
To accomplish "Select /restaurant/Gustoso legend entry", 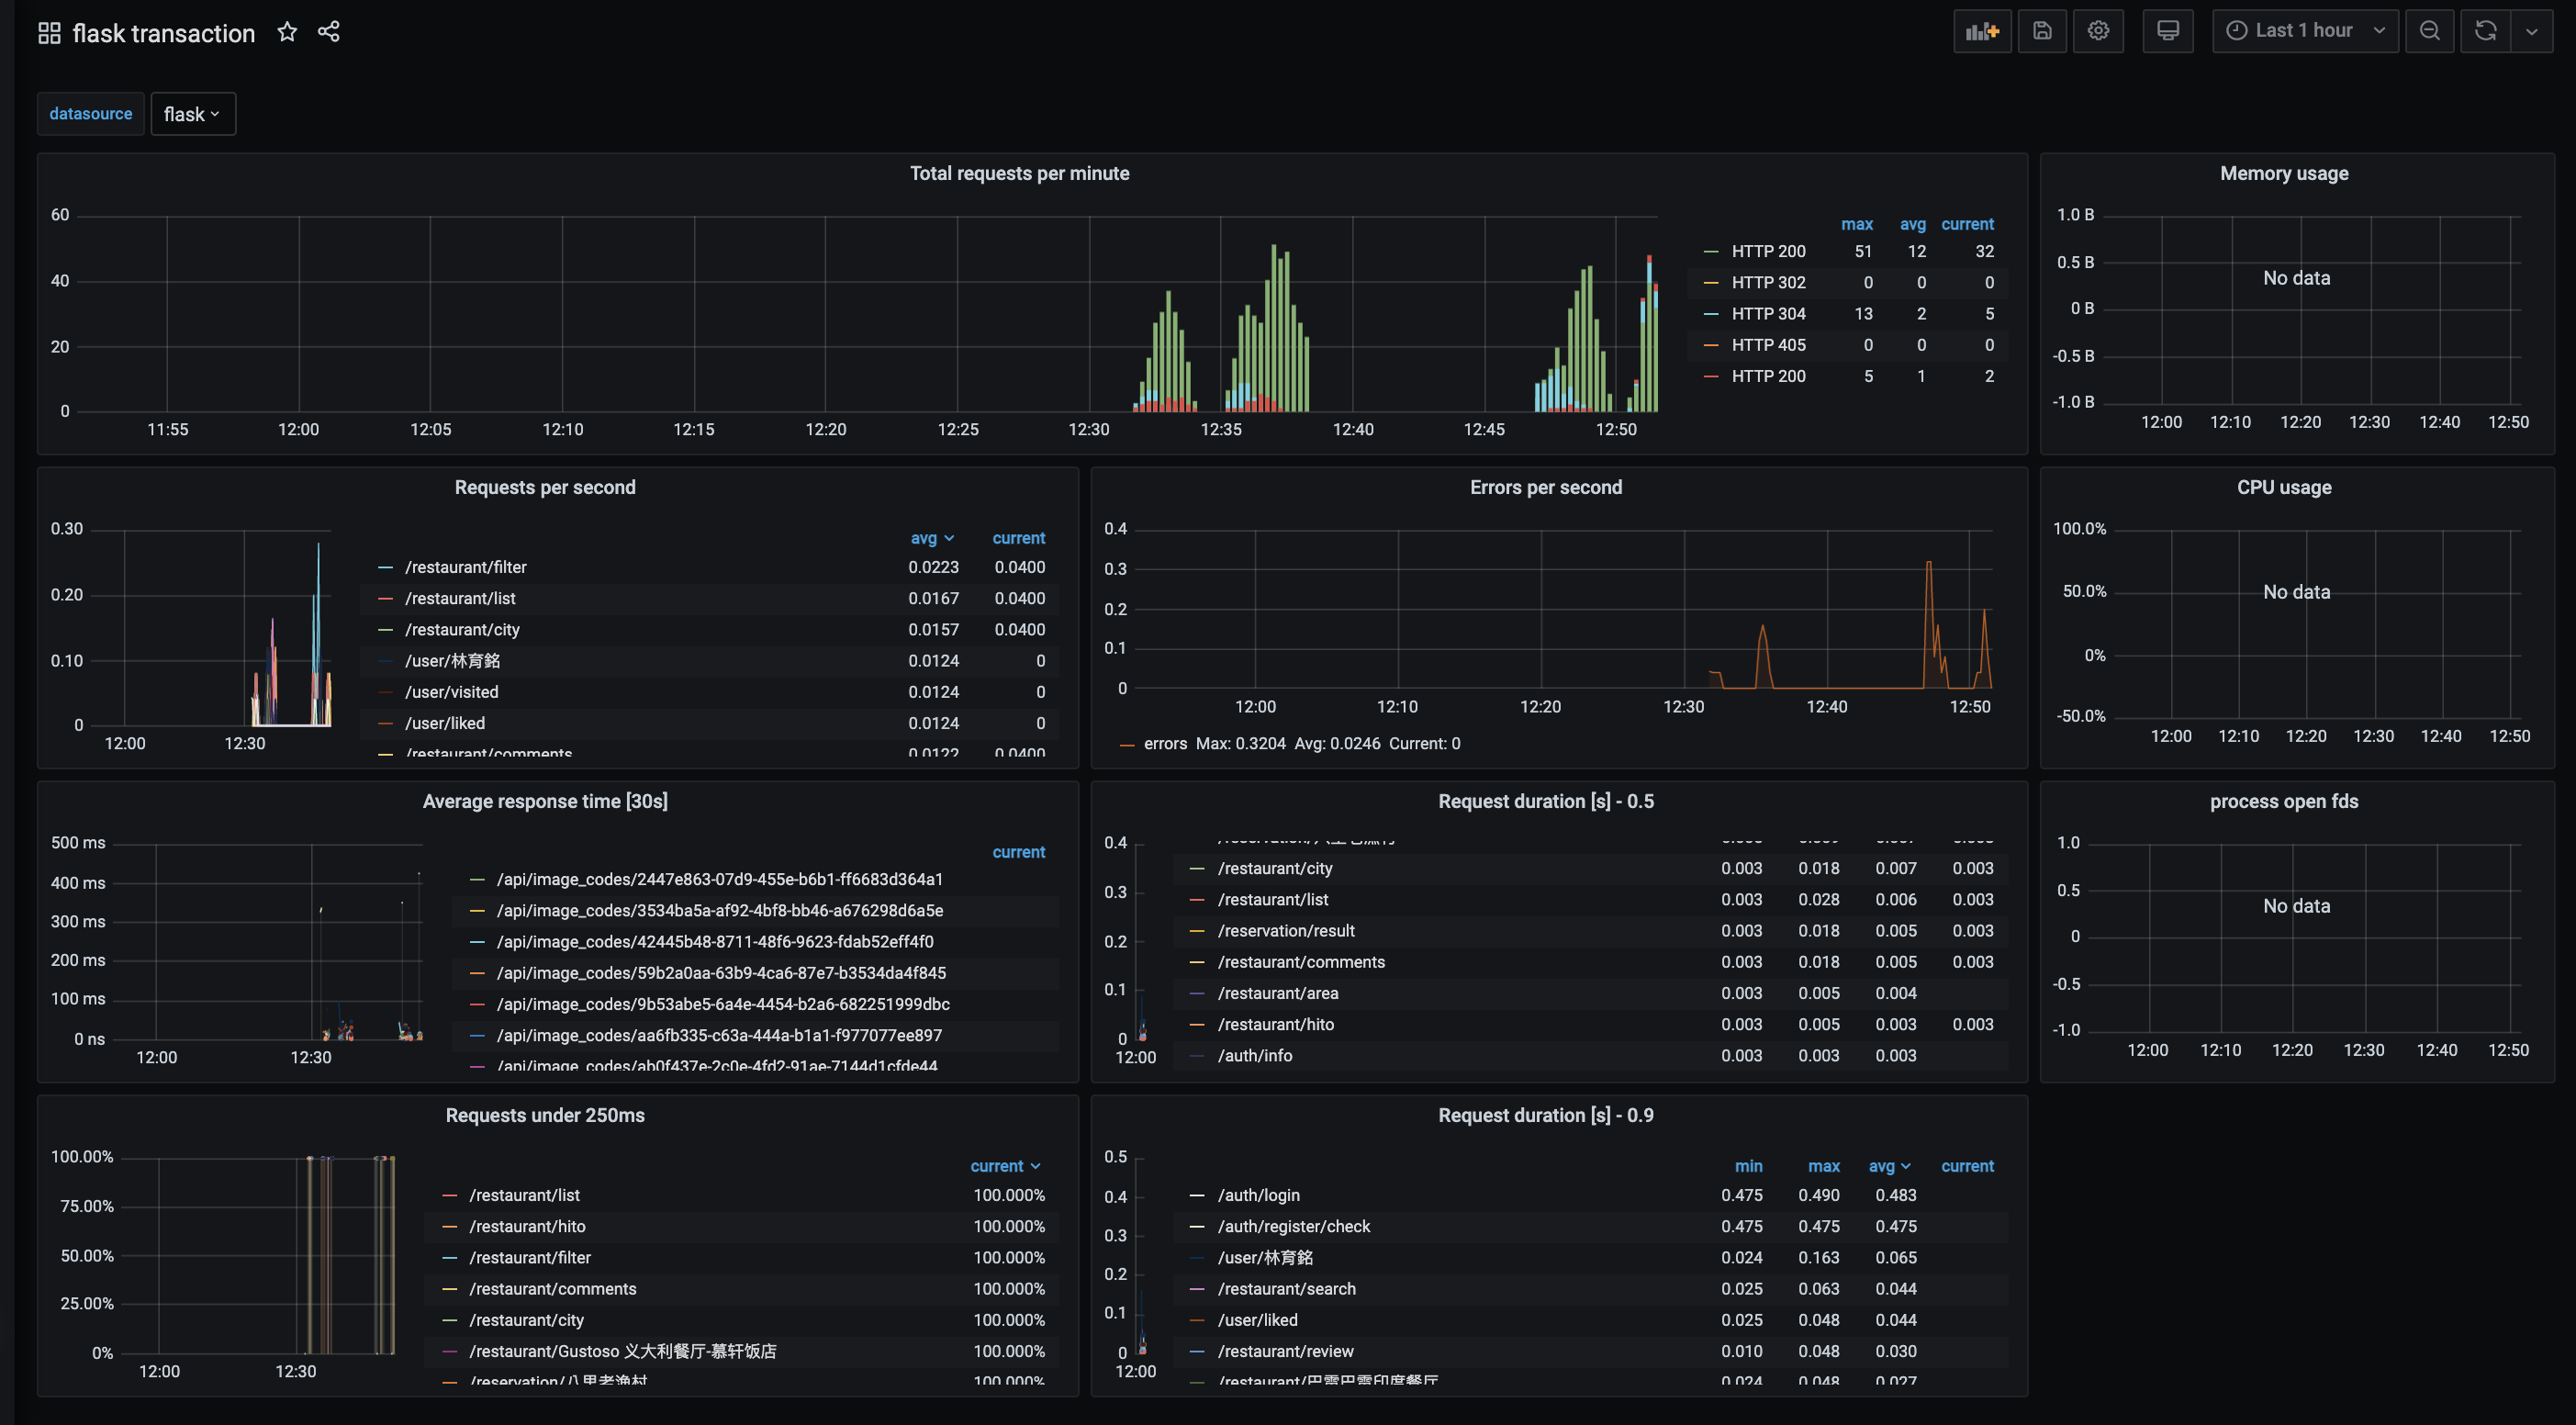I will [622, 1351].
